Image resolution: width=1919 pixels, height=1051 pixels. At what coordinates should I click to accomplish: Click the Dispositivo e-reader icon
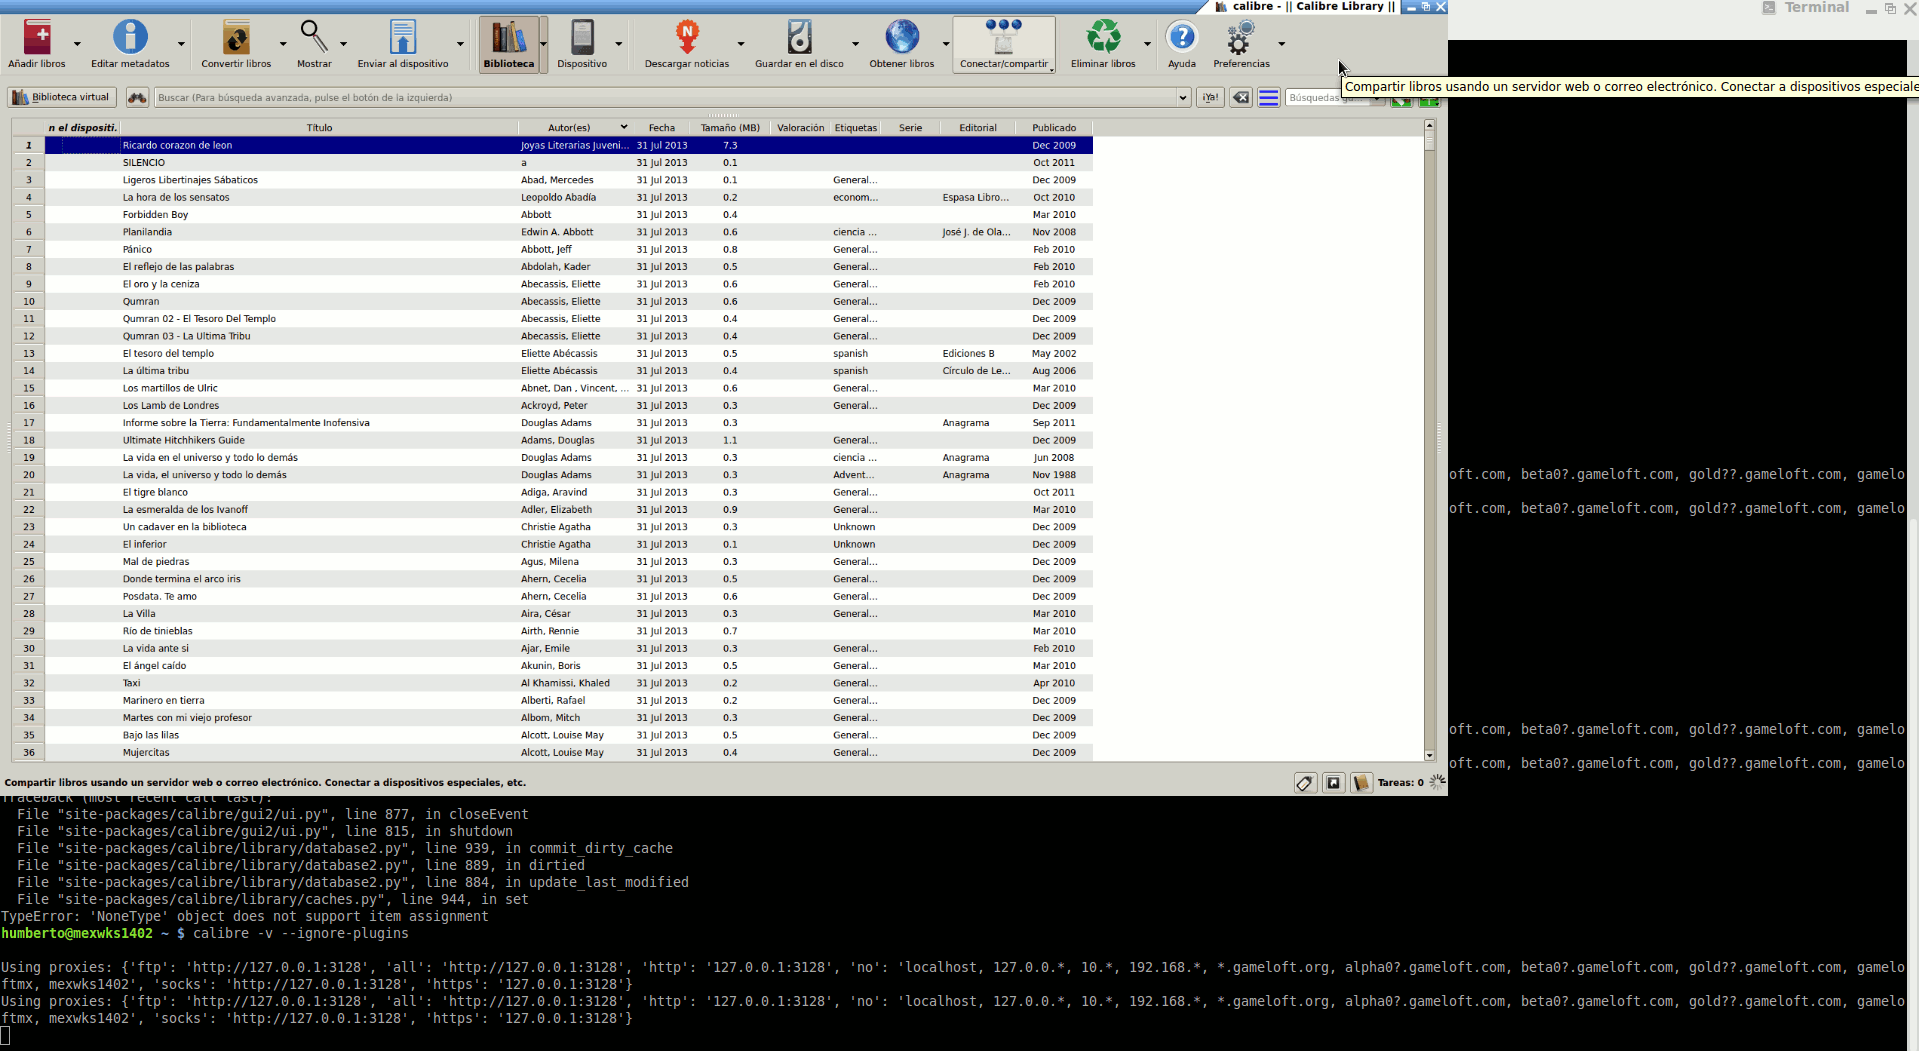pyautogui.click(x=582, y=38)
